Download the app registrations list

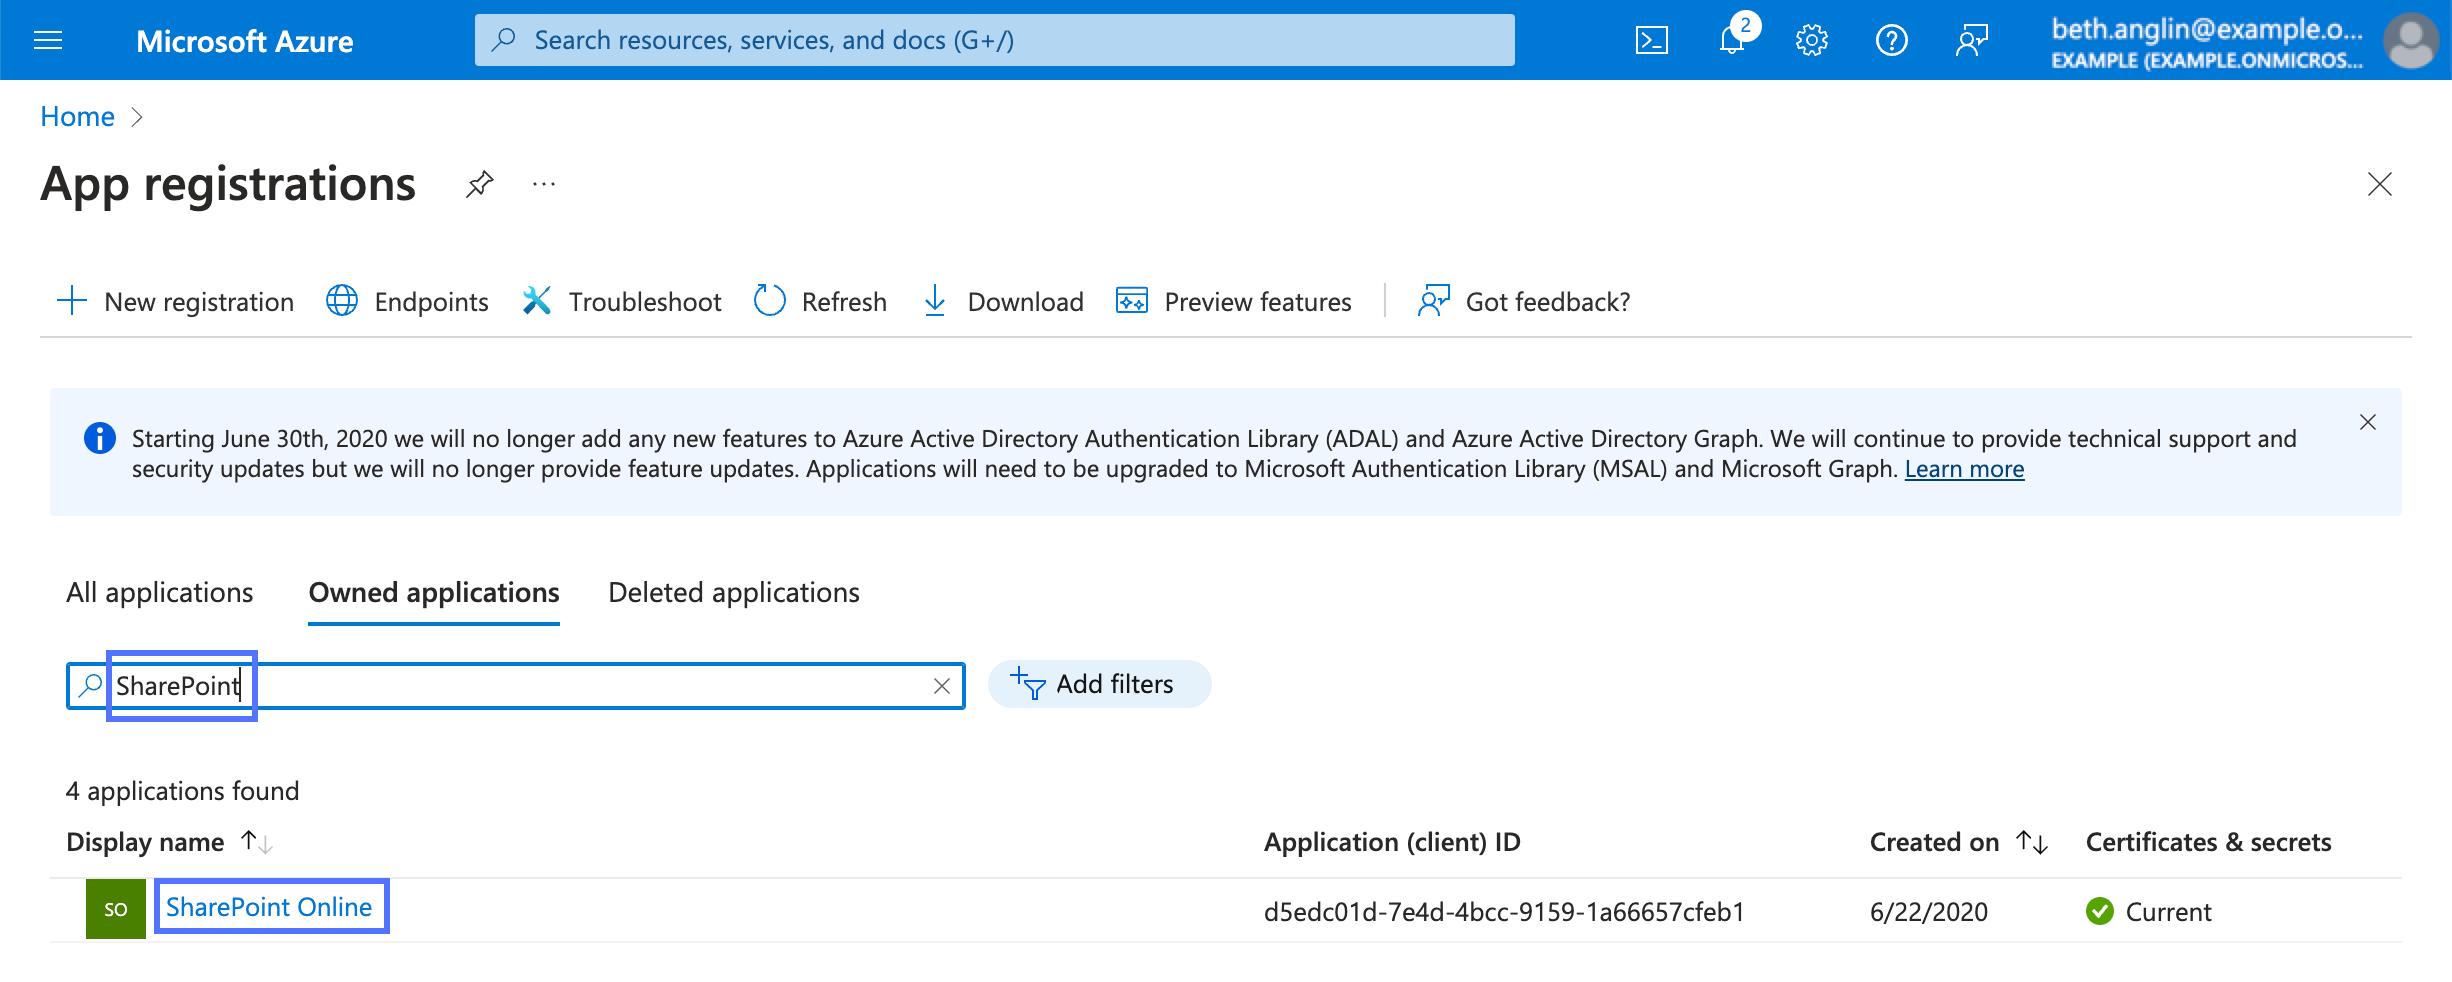pyautogui.click(x=1002, y=301)
